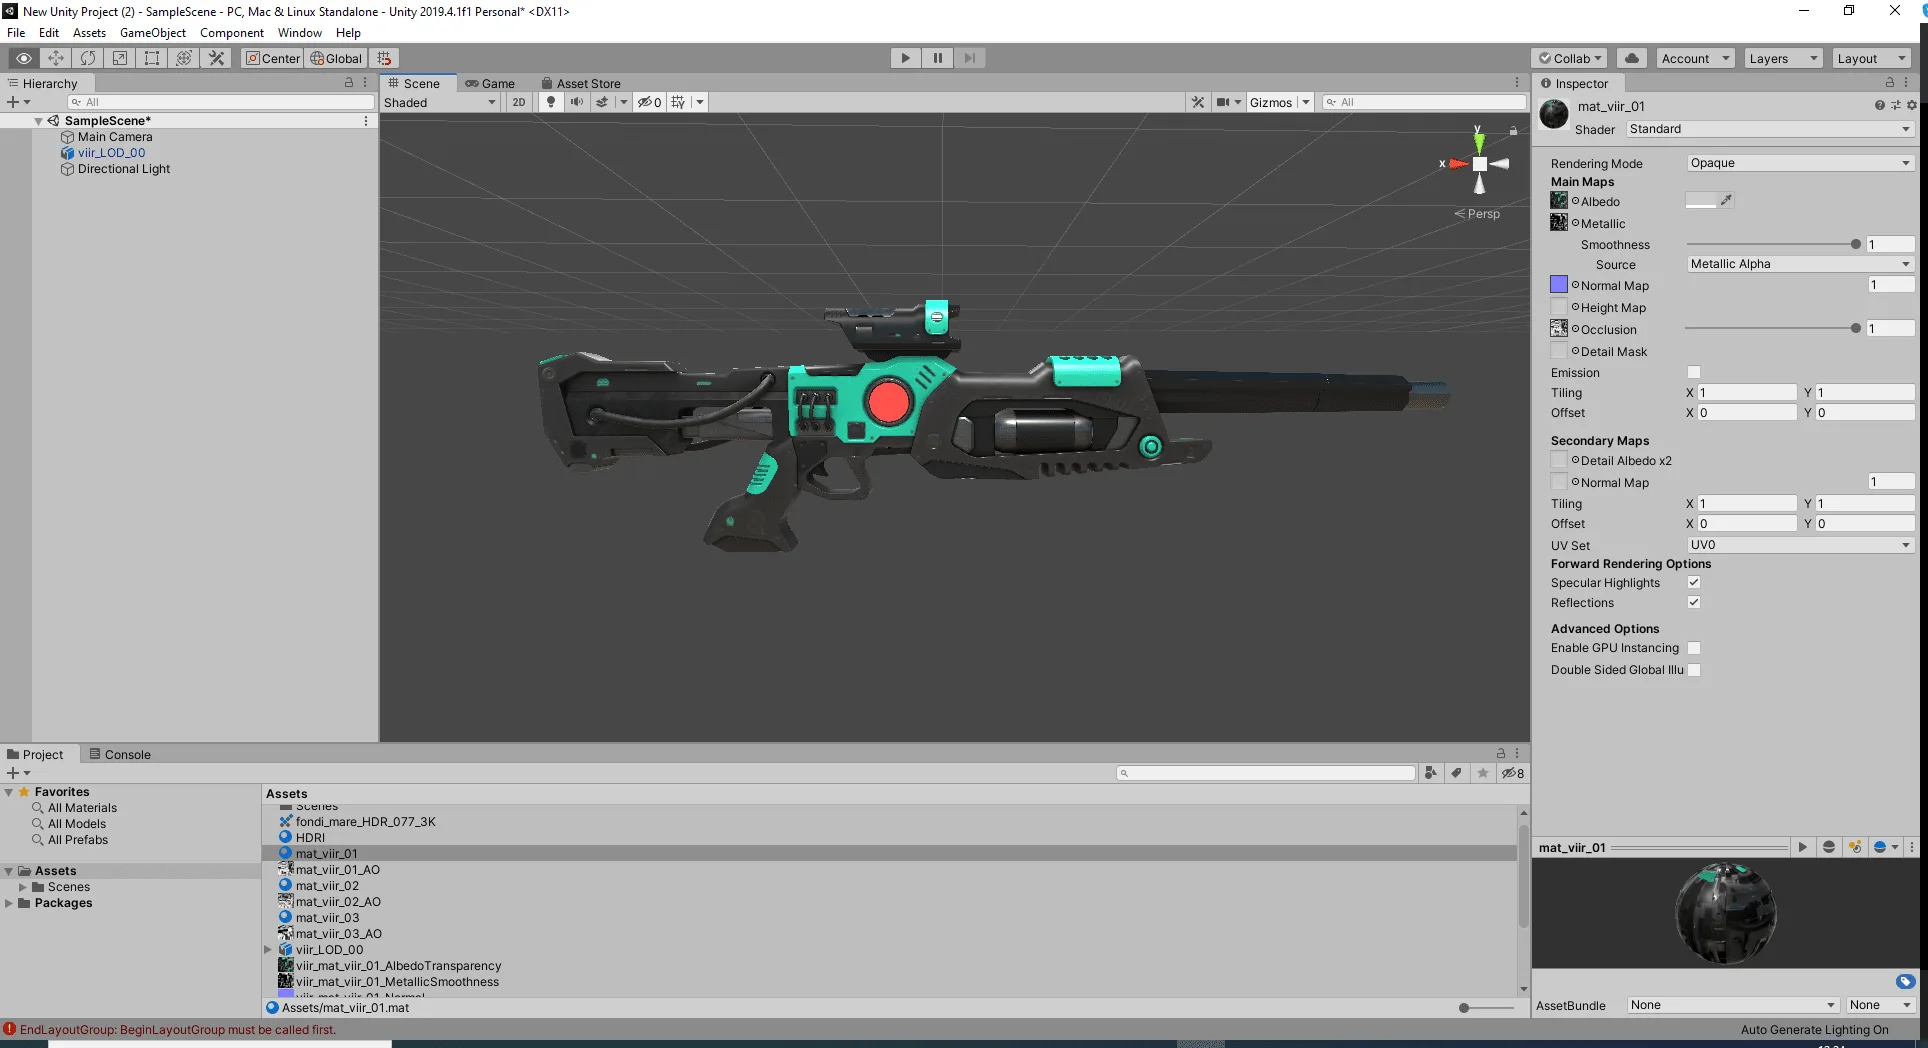The width and height of the screenshot is (1928, 1048).
Task: Open the Albedo color swatch
Action: point(1700,201)
